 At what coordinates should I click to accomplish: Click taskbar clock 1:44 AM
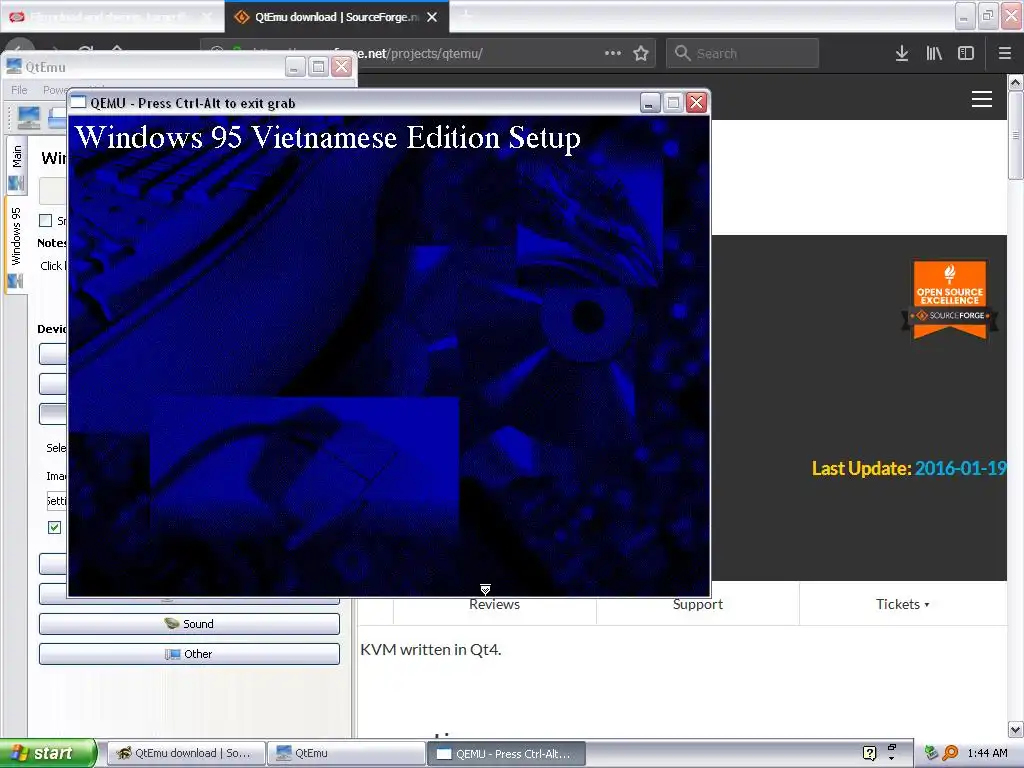(x=987, y=753)
